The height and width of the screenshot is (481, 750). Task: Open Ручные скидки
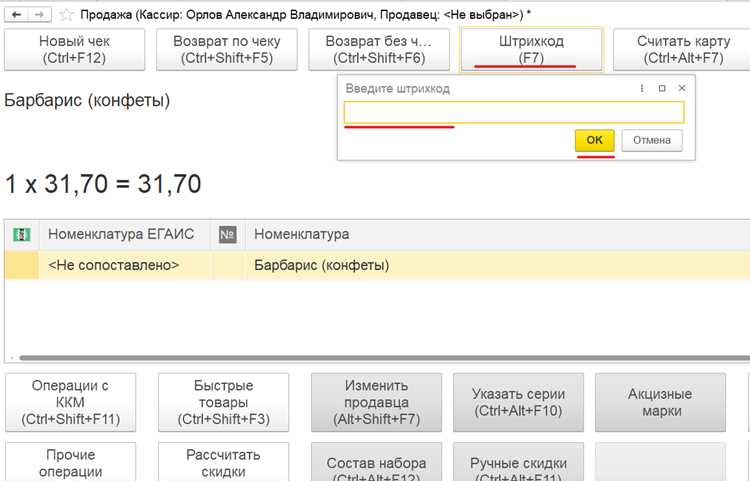(x=518, y=462)
